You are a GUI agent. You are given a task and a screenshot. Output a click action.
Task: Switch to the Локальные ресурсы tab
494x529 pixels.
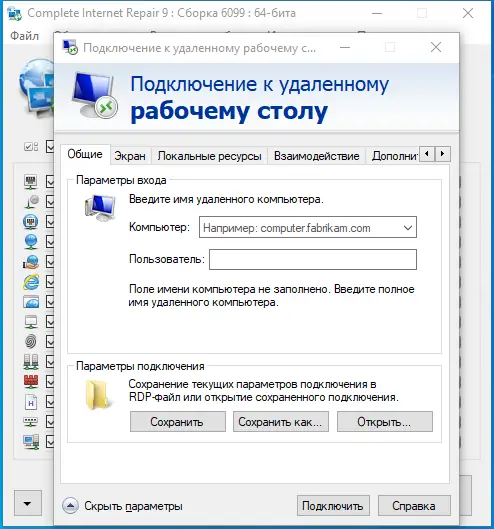click(209, 156)
